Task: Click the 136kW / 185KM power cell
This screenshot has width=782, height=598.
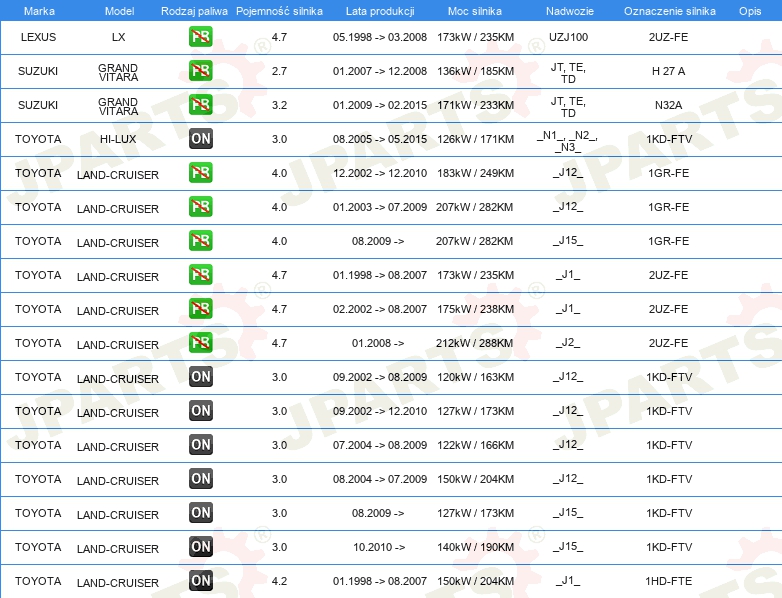Action: pyautogui.click(x=475, y=71)
